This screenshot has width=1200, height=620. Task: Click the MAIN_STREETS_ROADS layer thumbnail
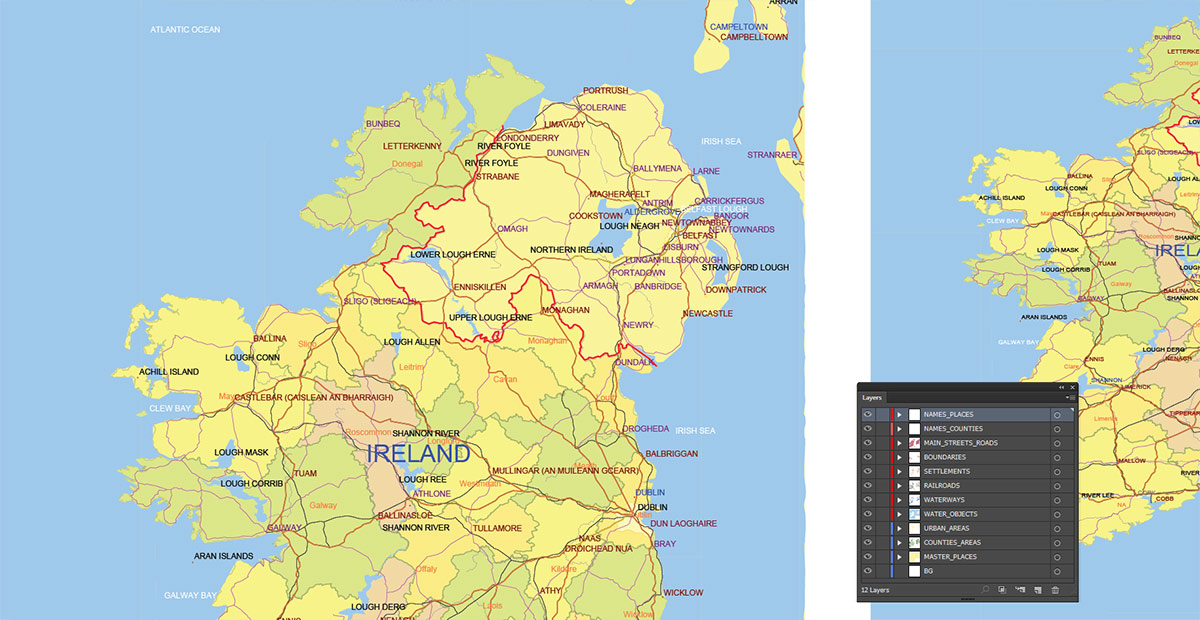point(914,443)
